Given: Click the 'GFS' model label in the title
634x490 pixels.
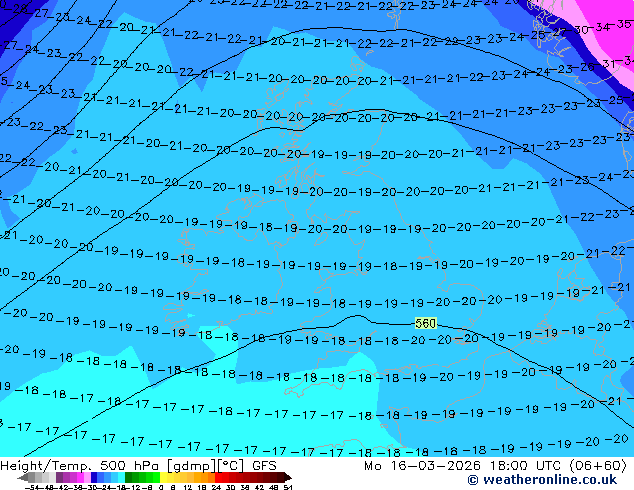Looking at the screenshot, I should point(264,466).
